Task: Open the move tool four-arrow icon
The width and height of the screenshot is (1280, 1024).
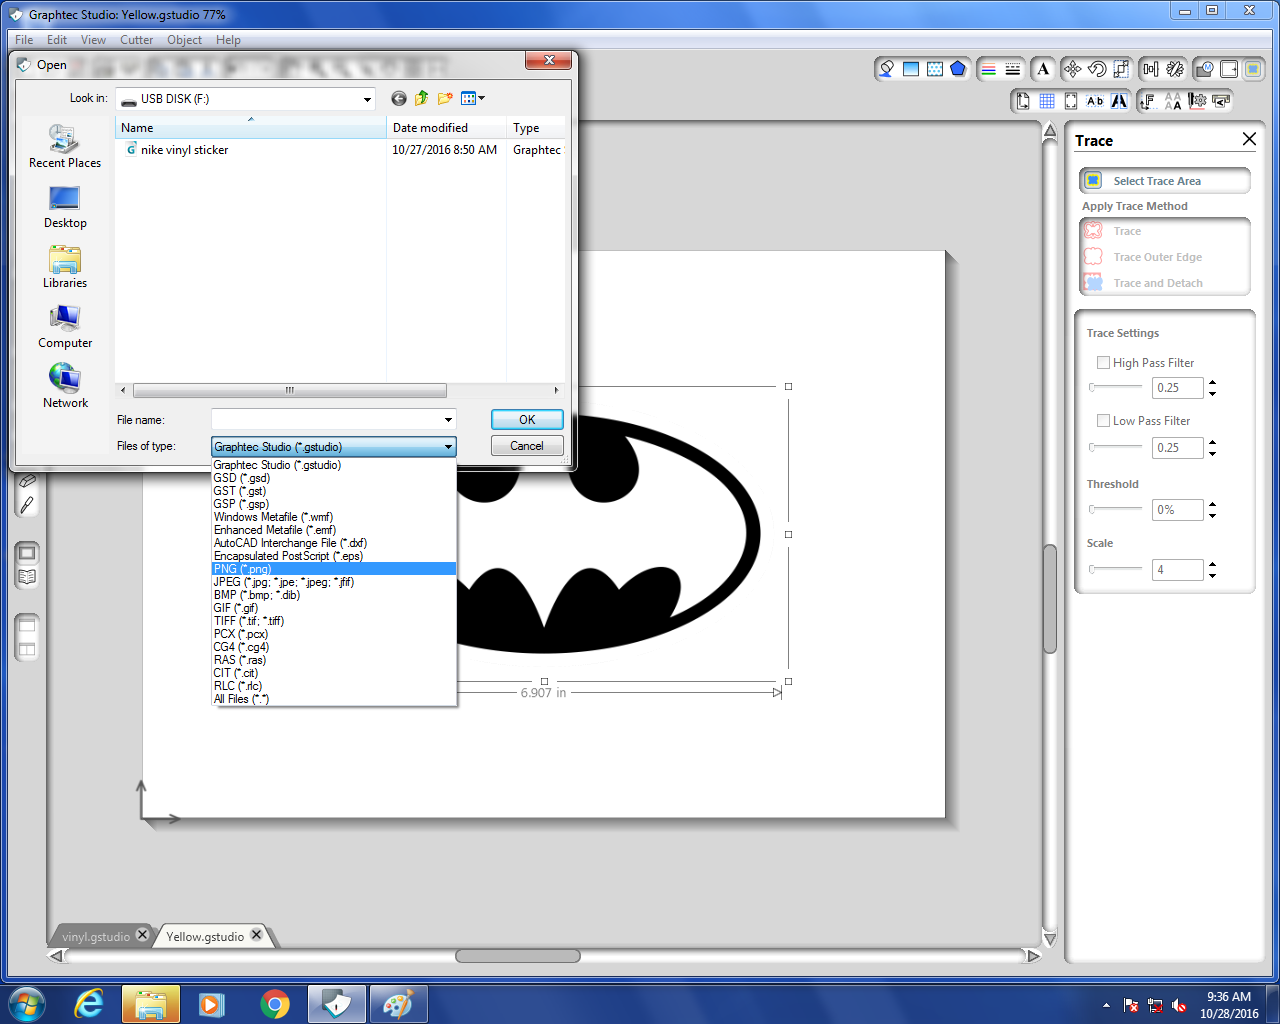Action: click(1073, 69)
